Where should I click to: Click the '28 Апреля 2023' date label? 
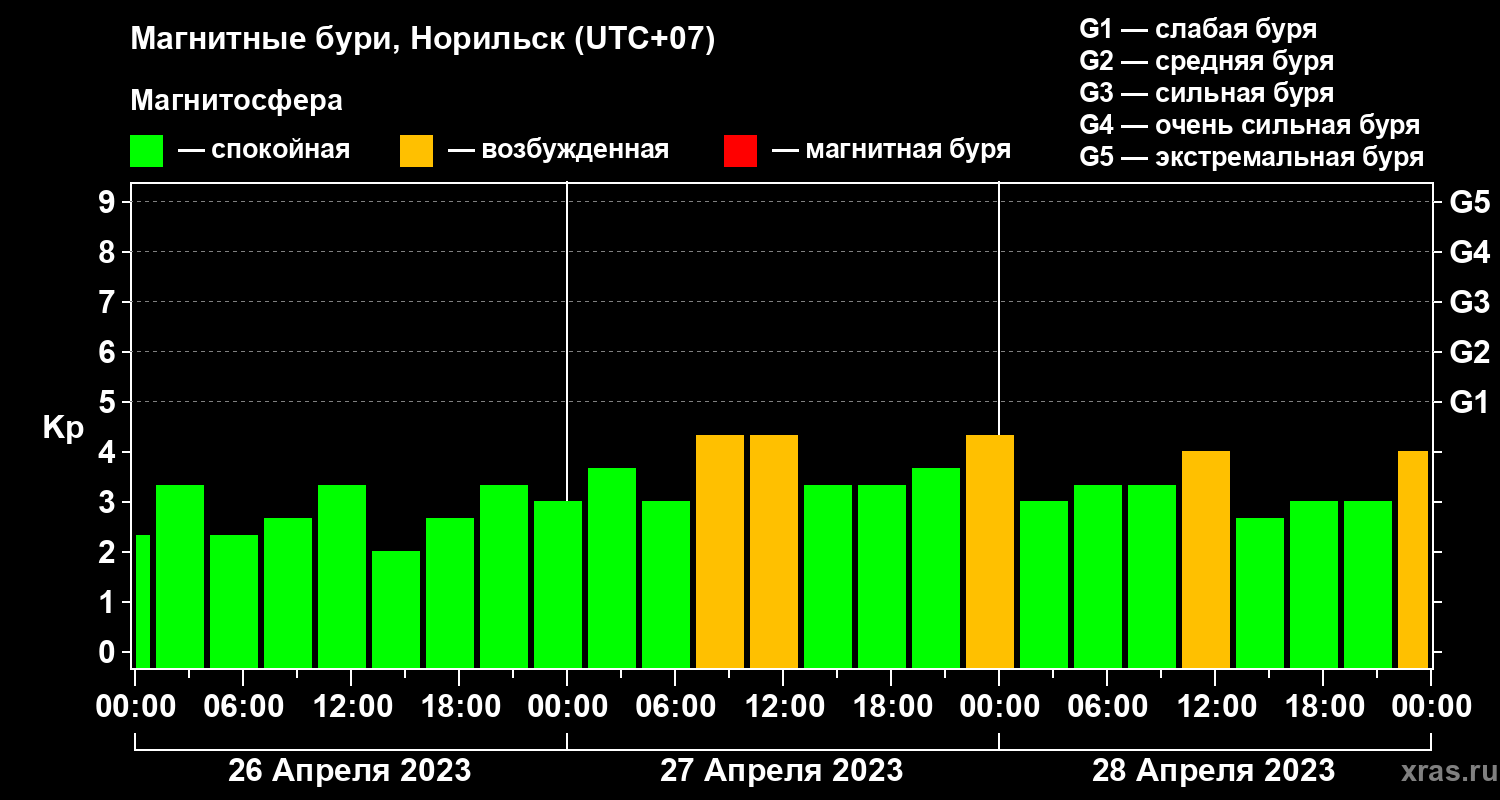pos(1214,771)
